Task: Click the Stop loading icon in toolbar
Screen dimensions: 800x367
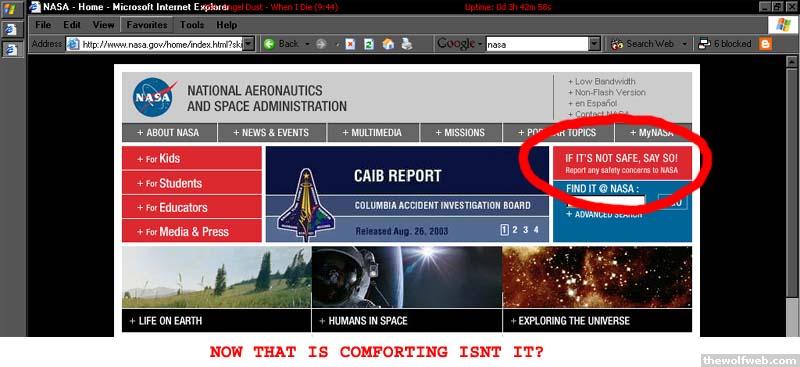Action: [x=350, y=44]
